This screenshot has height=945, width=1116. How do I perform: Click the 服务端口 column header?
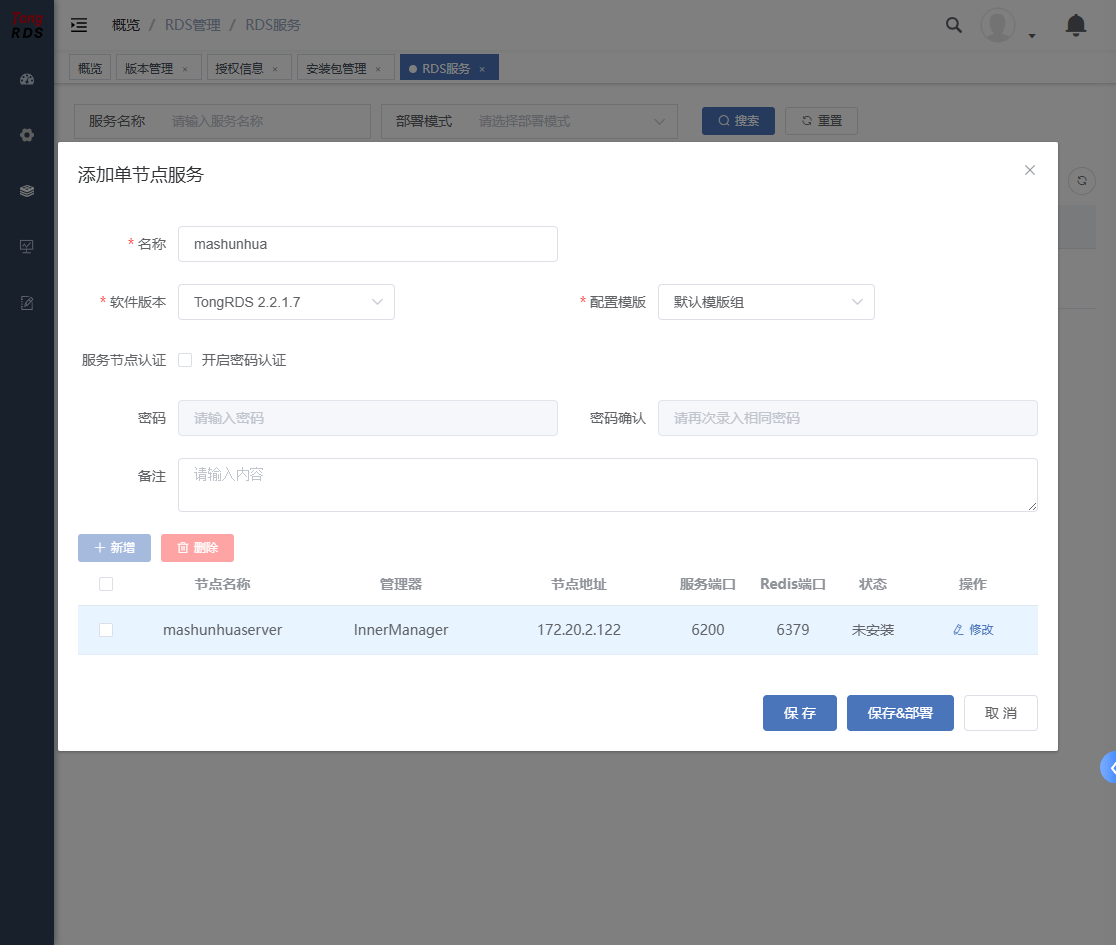click(x=707, y=584)
